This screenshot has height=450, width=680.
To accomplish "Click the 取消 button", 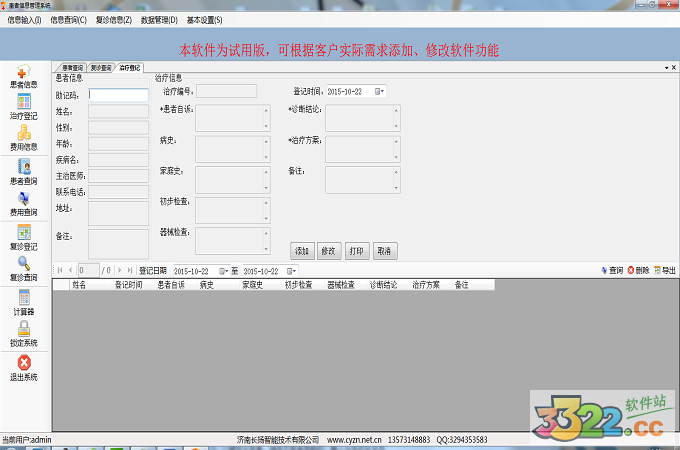I will (x=385, y=251).
